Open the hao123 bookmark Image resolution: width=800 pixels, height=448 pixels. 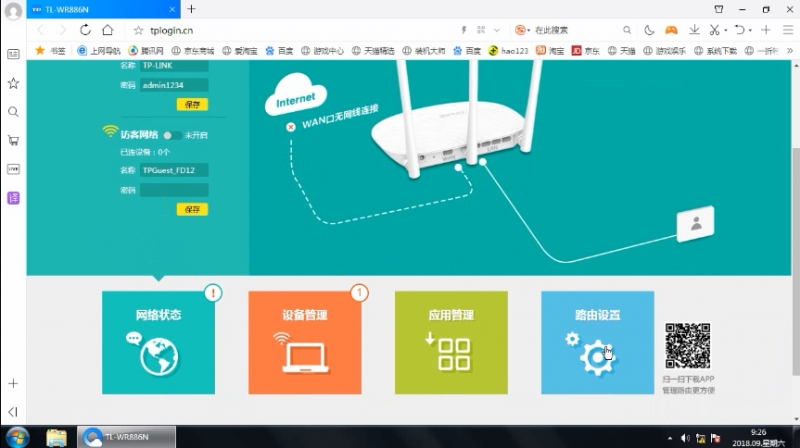[x=509, y=51]
